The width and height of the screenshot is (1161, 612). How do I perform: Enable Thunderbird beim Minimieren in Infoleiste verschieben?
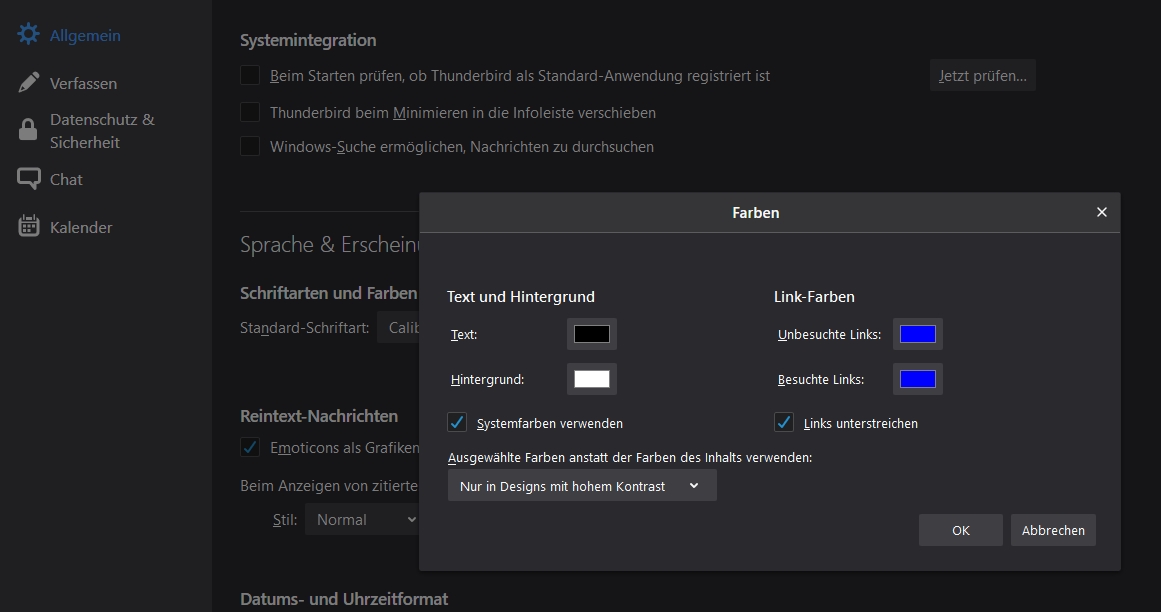(x=250, y=113)
